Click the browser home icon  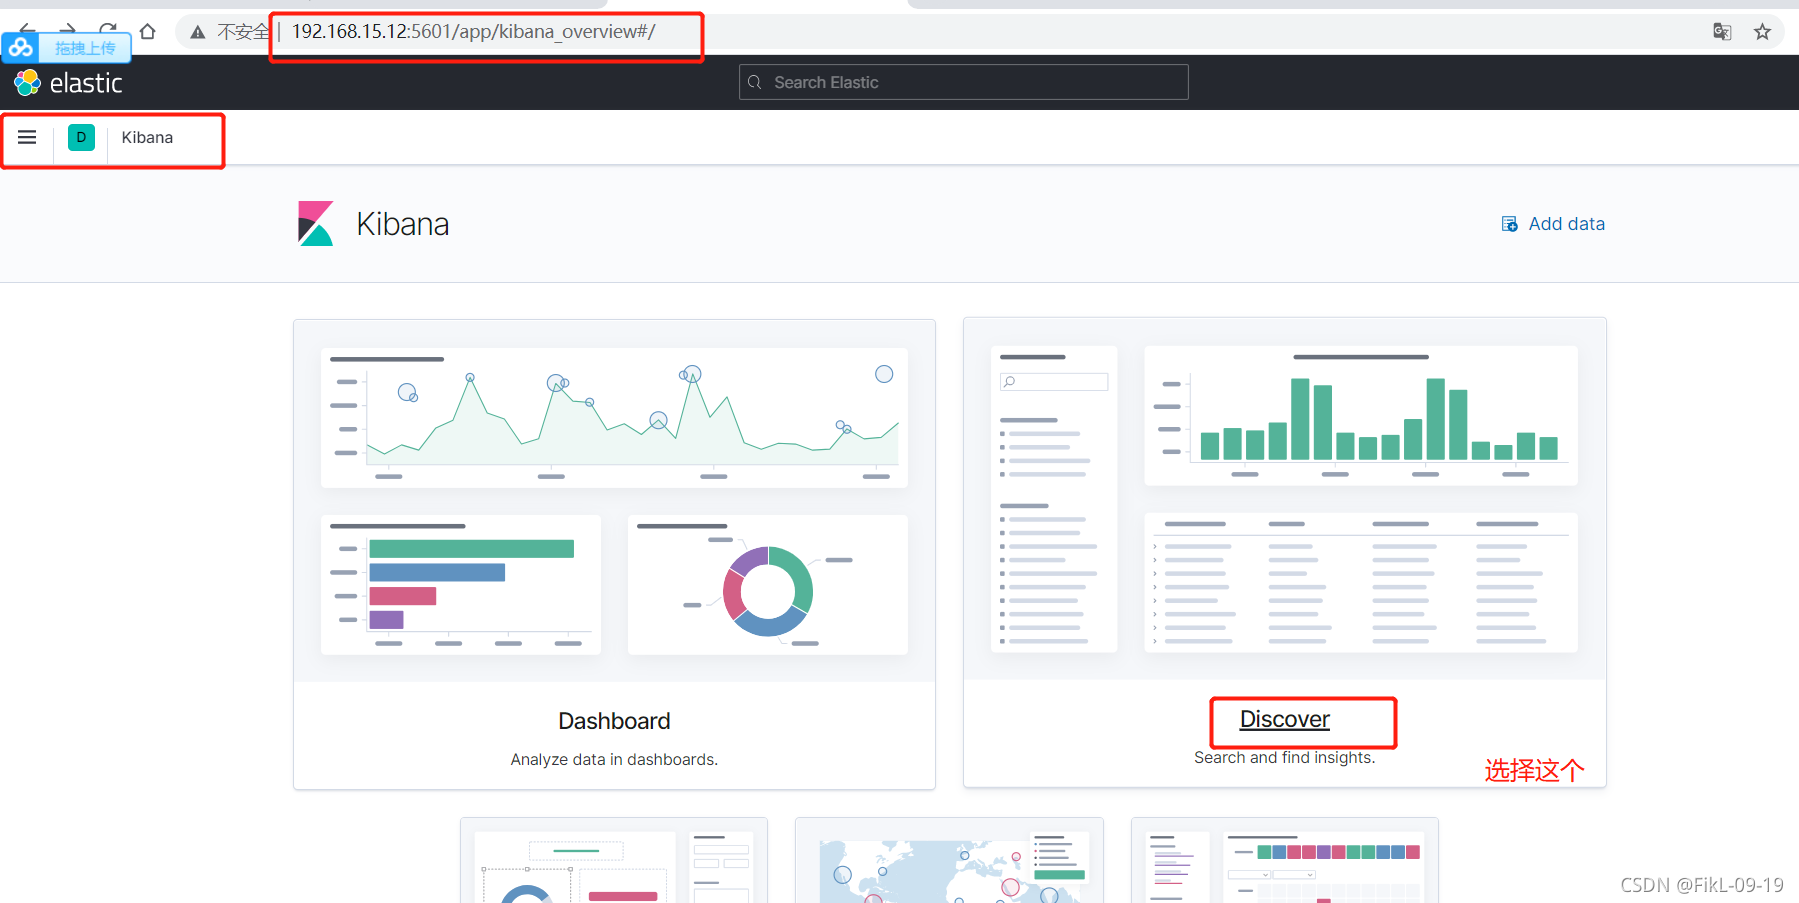point(147,31)
